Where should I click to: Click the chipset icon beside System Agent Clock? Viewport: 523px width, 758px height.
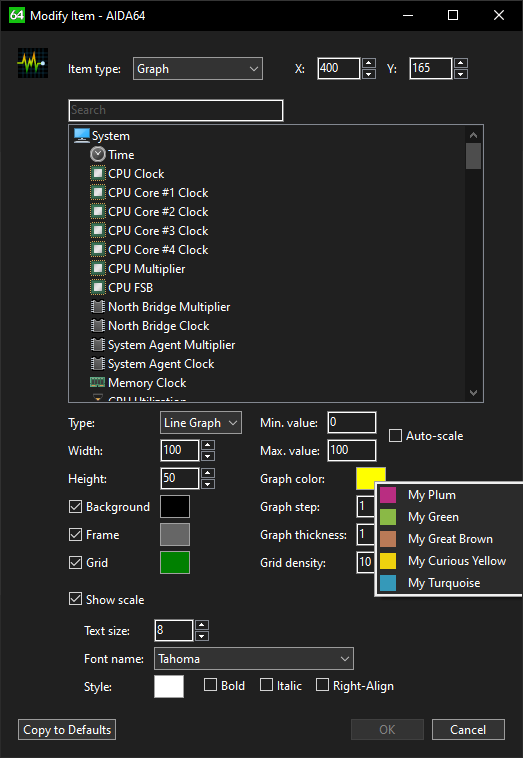(x=98, y=364)
